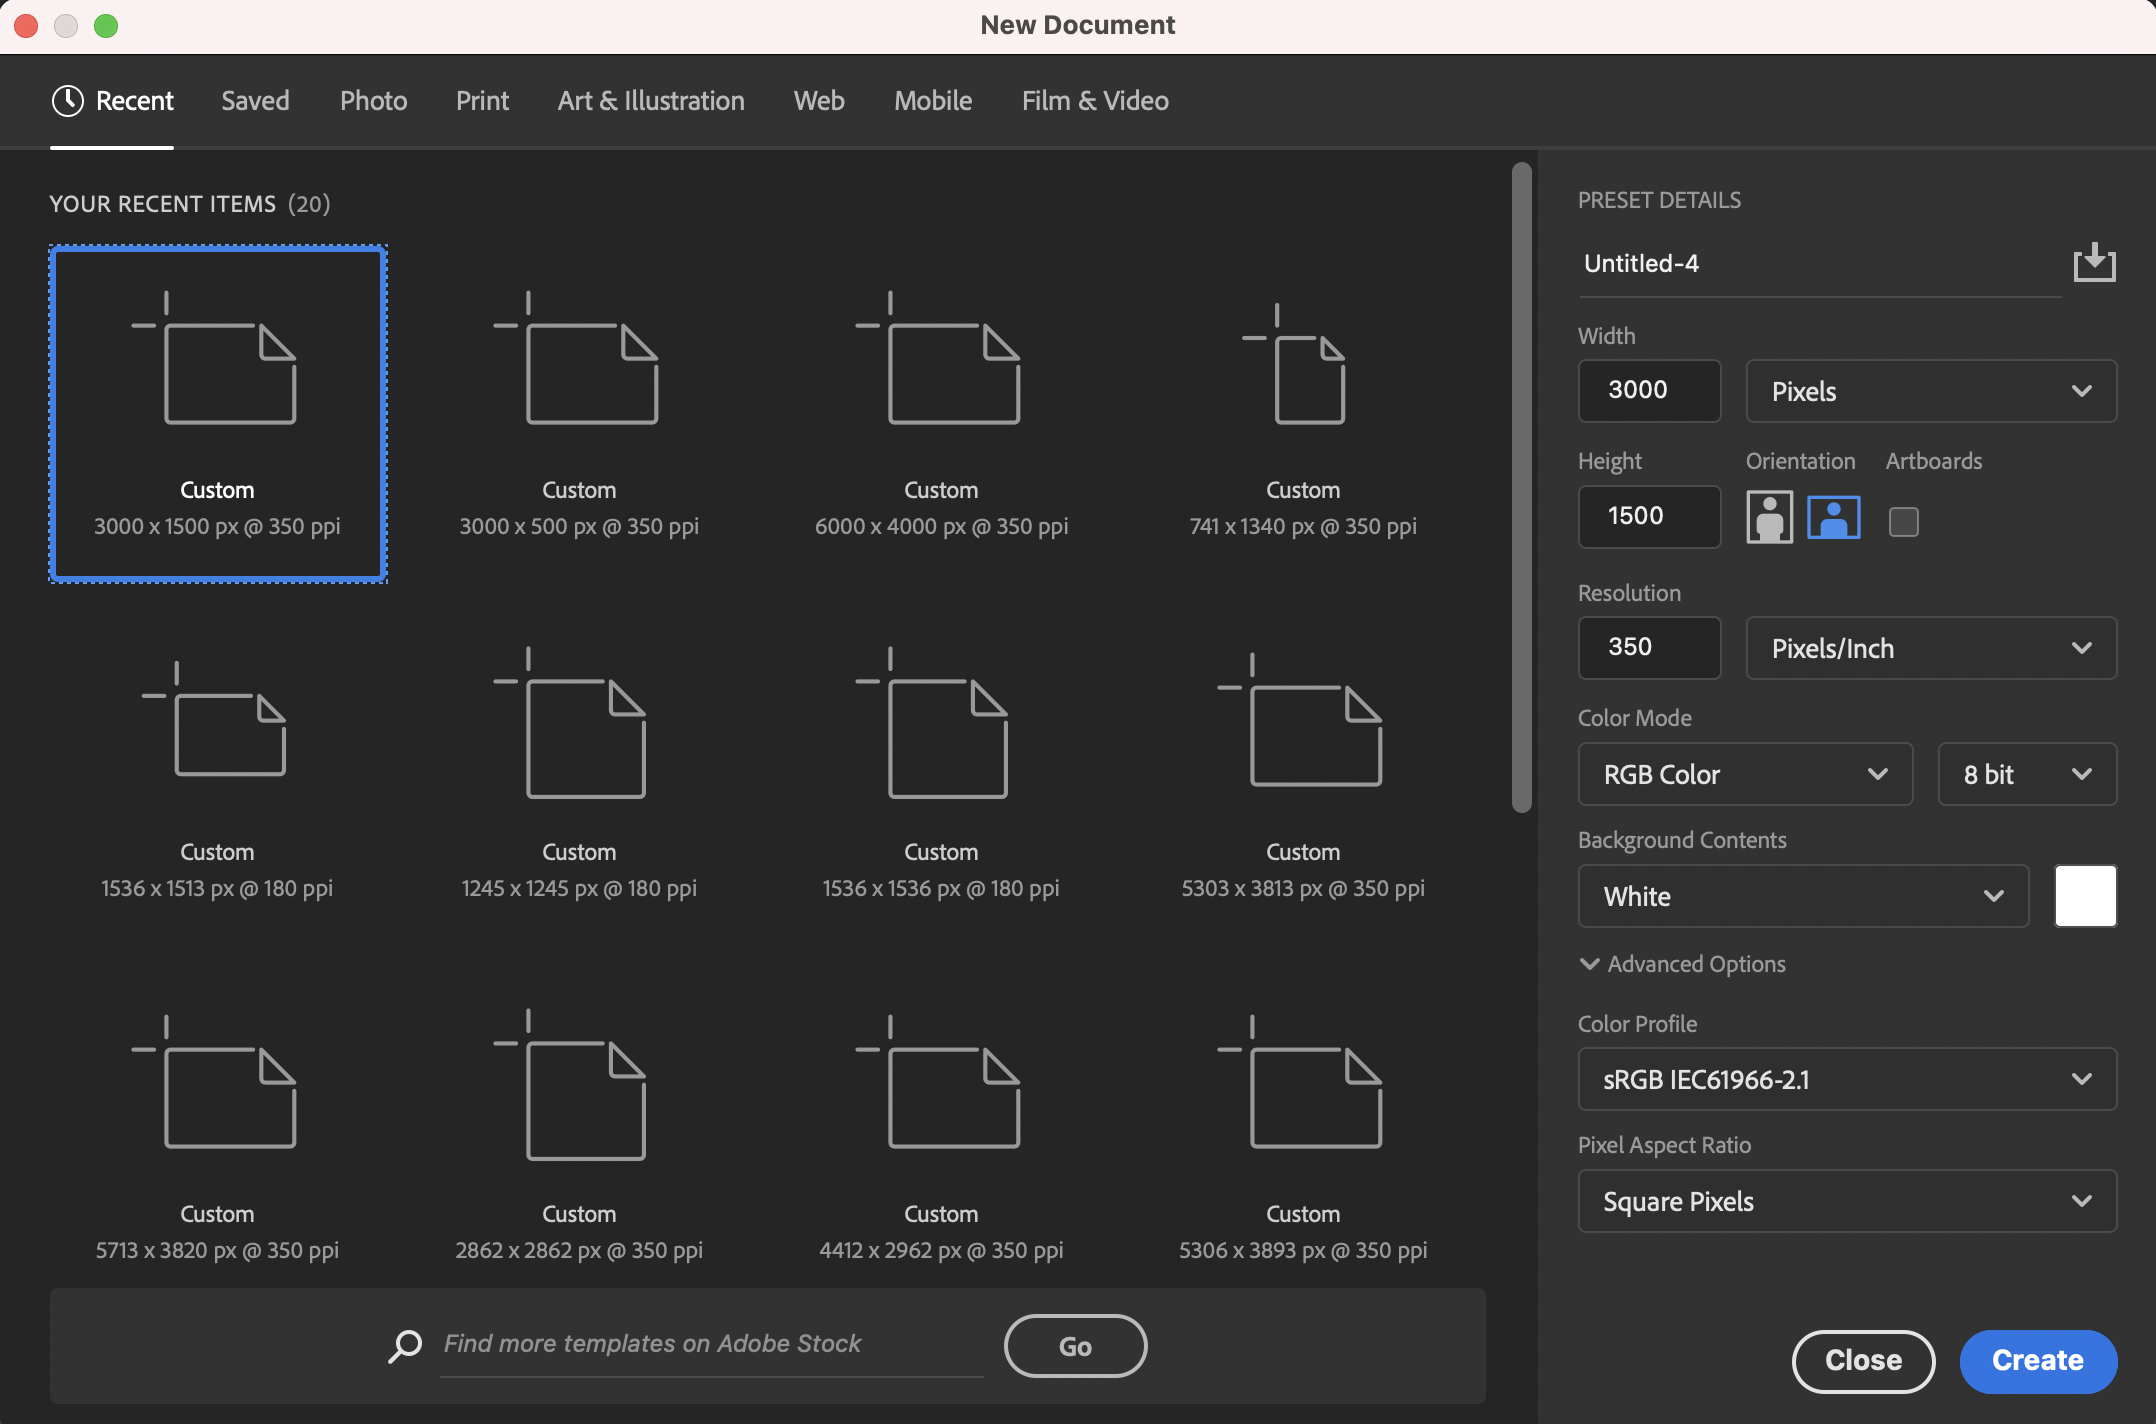Click the white background color swatch
2156x1424 pixels.
click(x=2085, y=896)
